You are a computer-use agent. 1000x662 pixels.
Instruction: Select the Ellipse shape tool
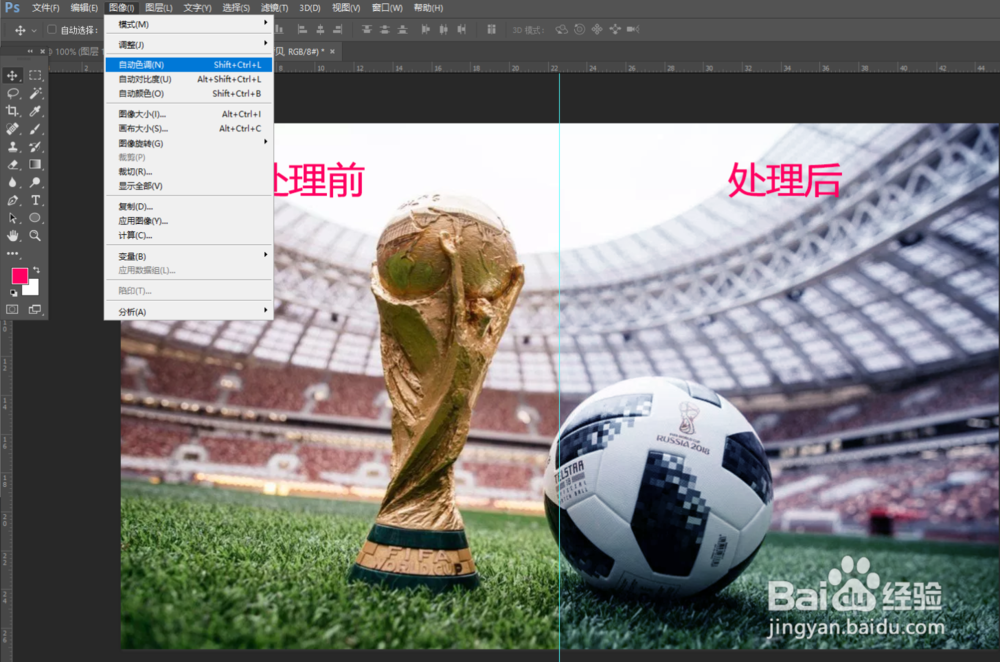[35, 218]
